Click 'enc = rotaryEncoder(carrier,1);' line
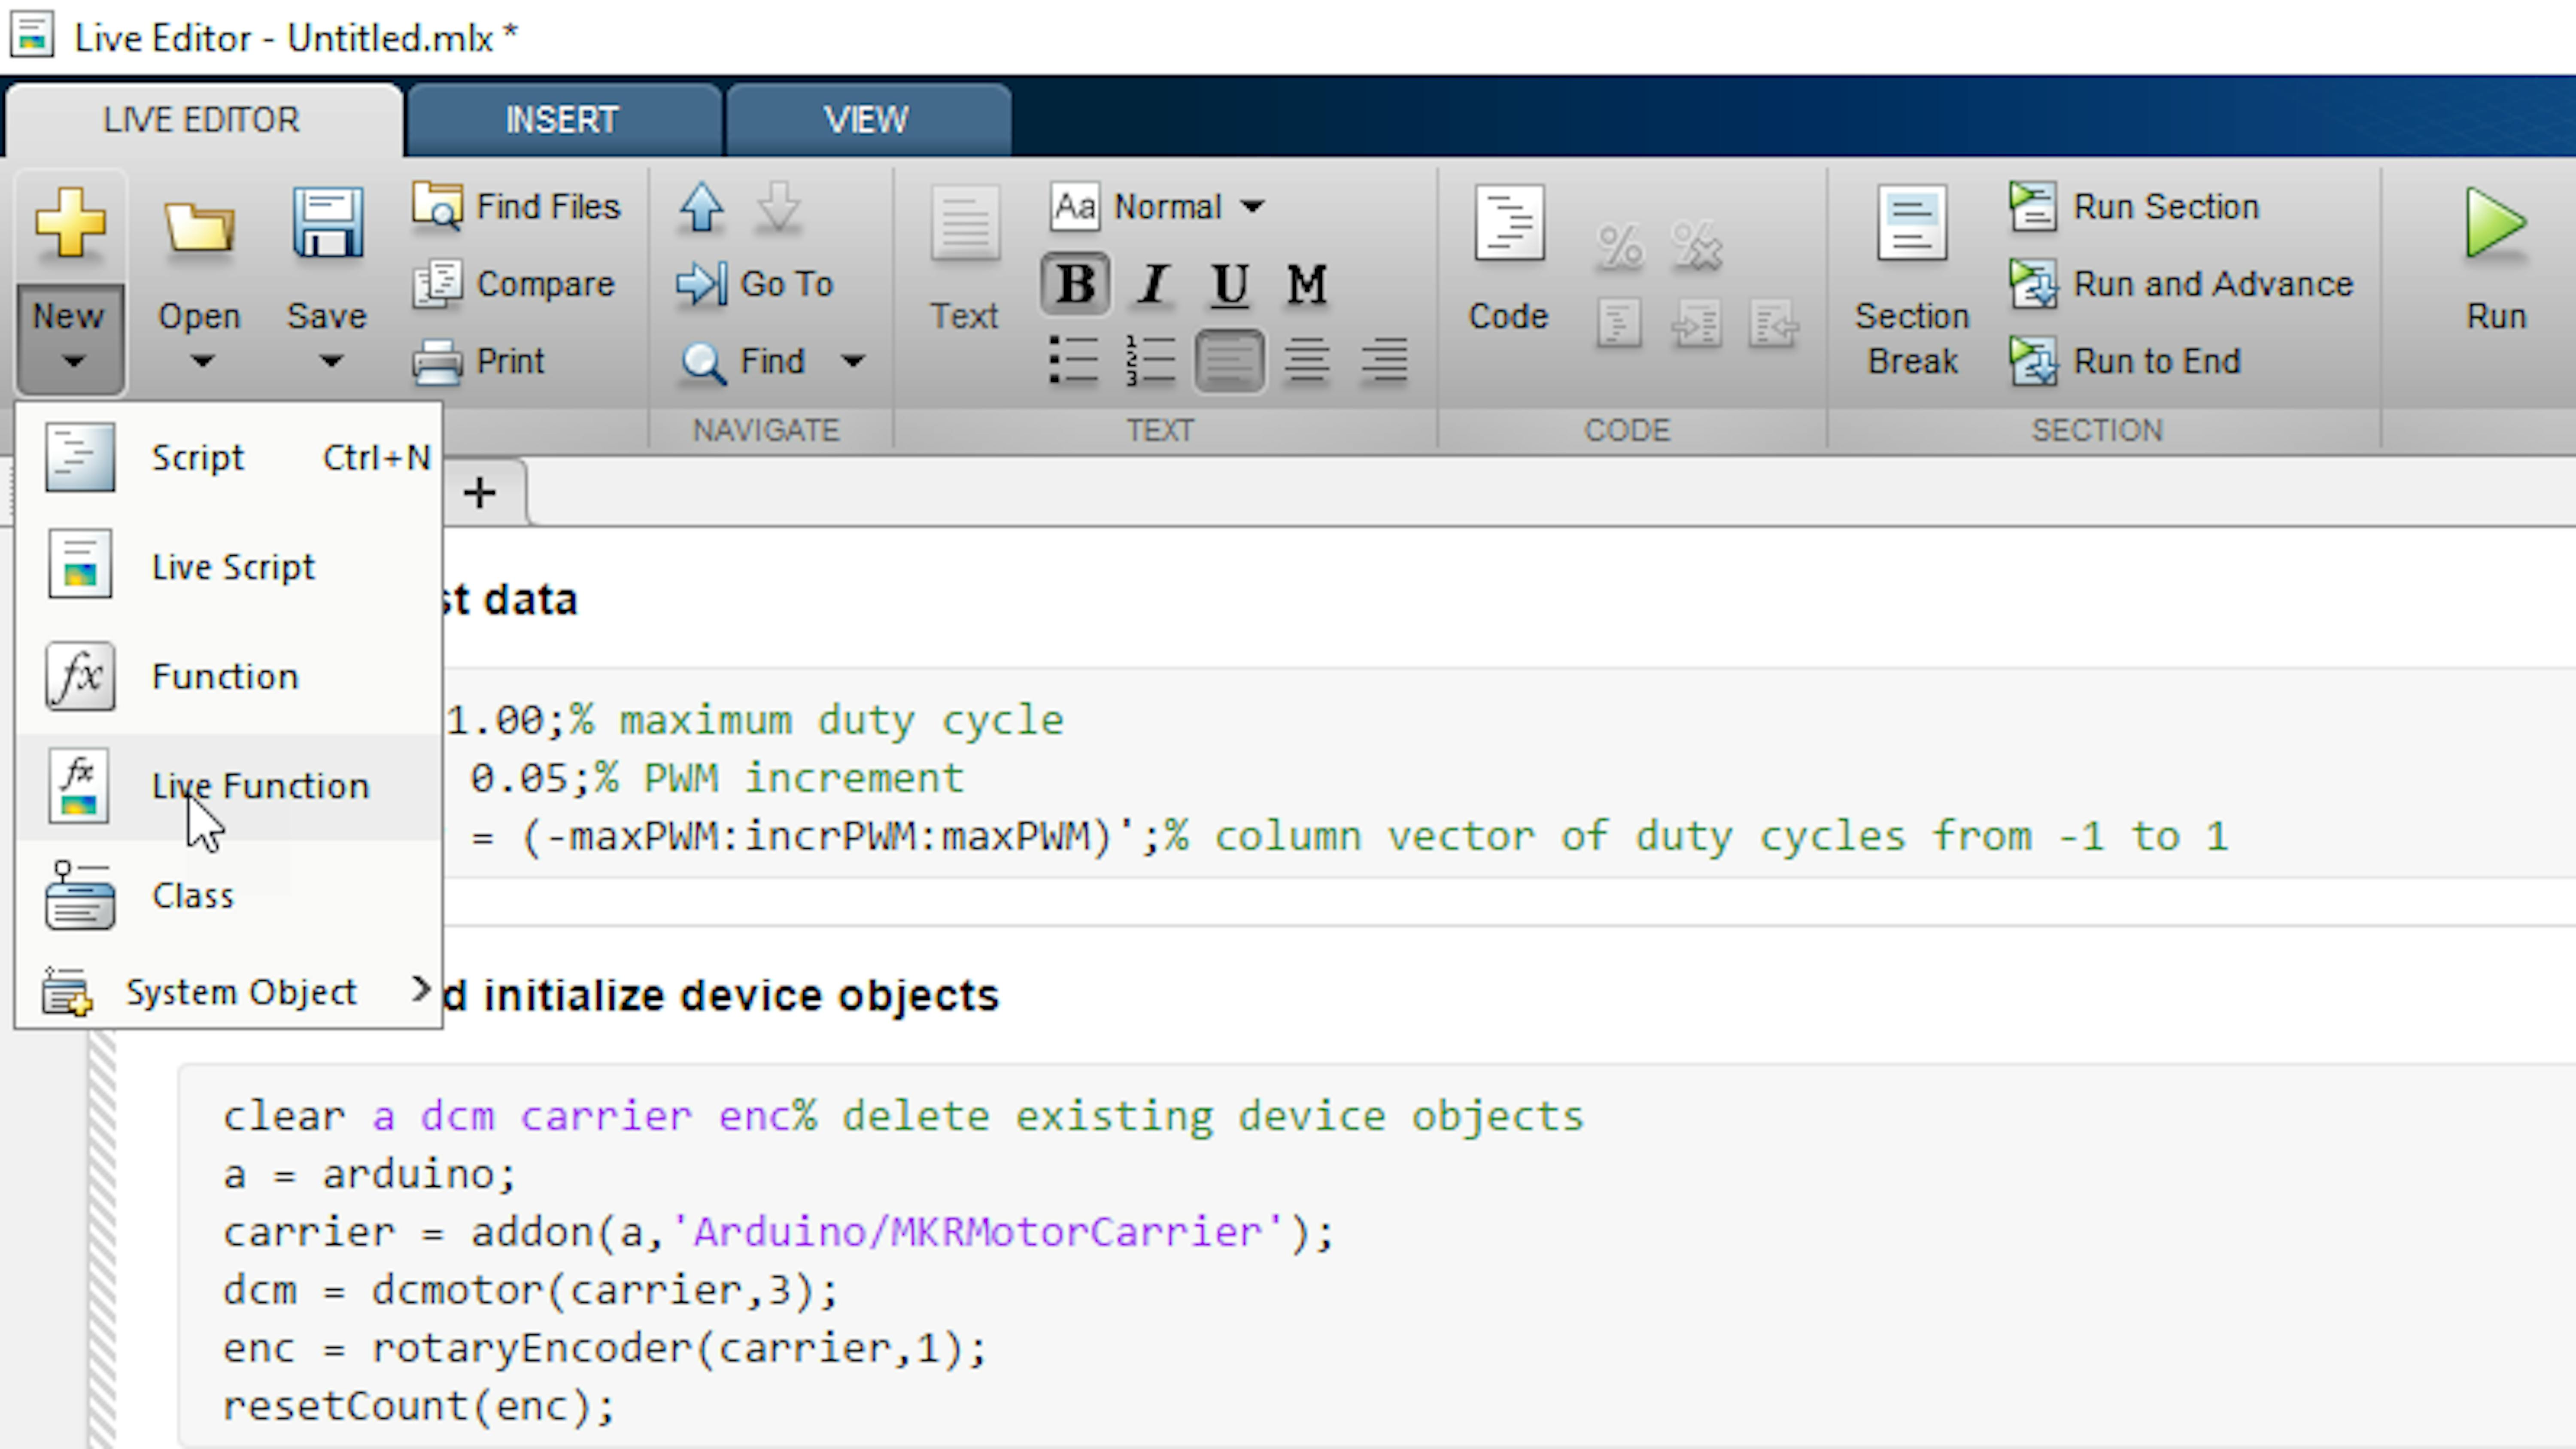 [x=604, y=1348]
